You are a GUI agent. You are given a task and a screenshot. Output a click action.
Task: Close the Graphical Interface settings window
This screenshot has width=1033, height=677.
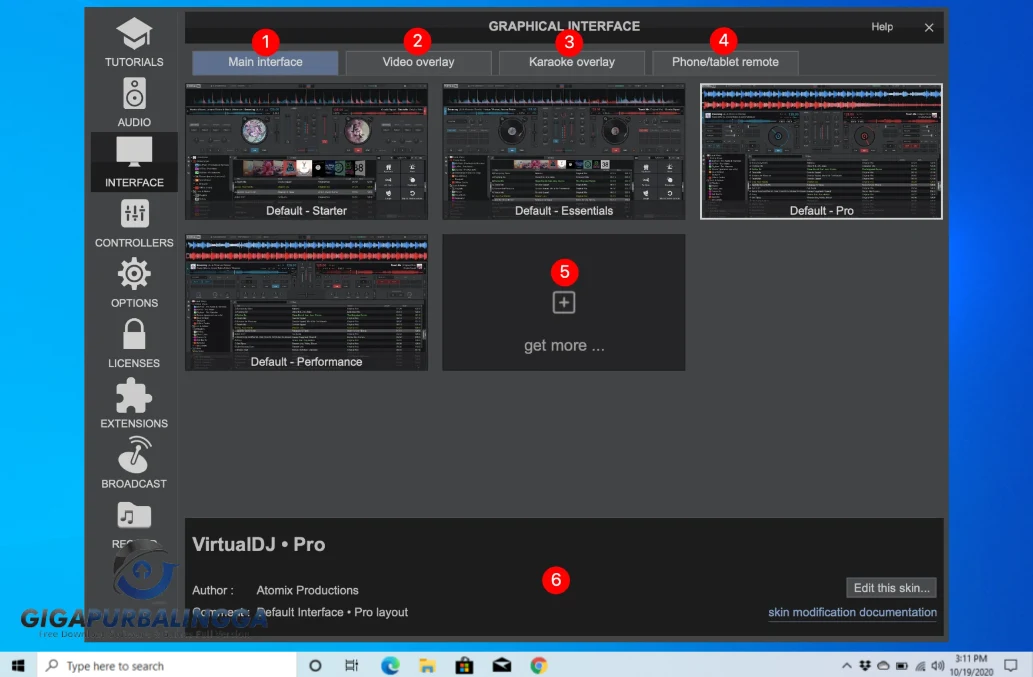point(929,28)
